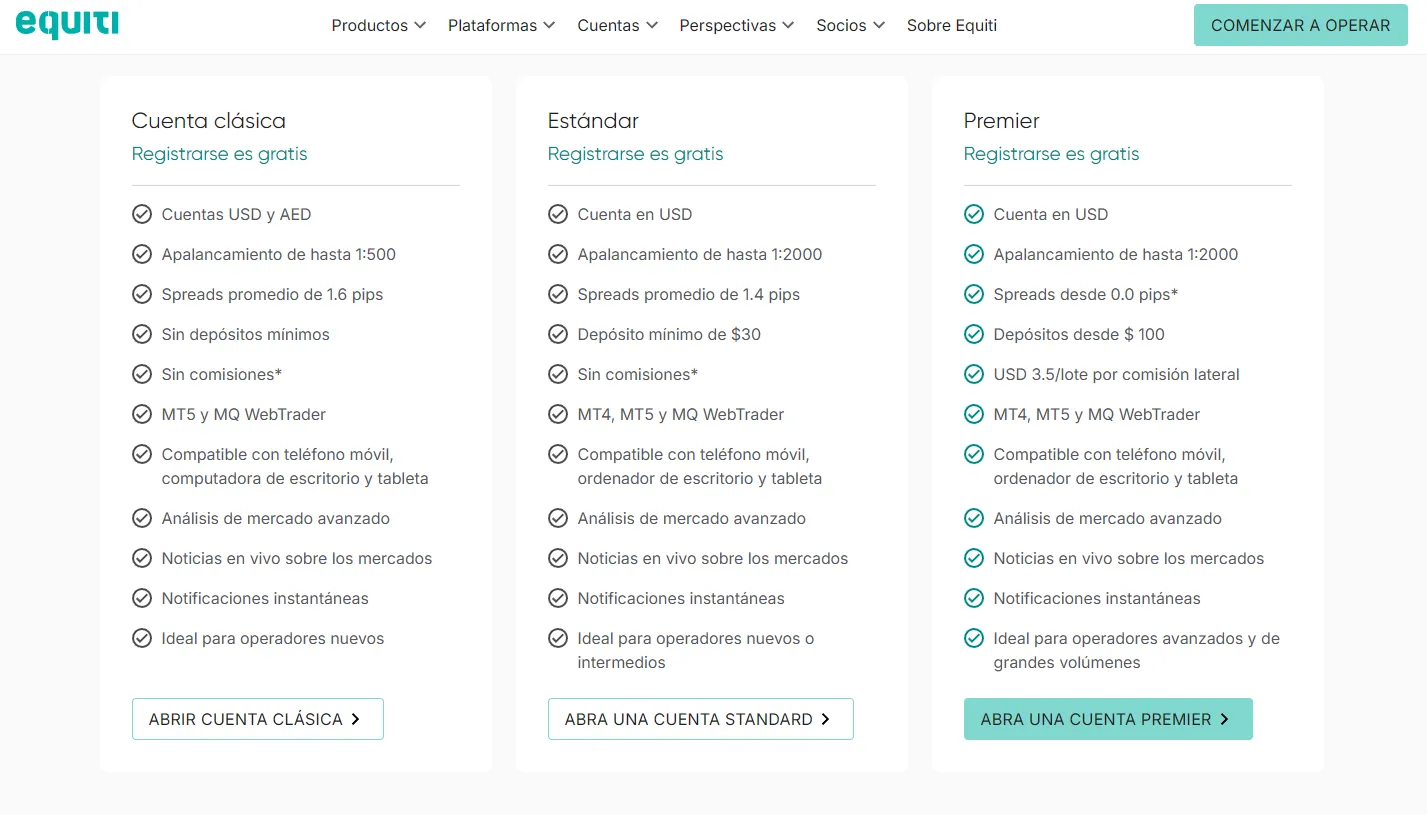The height and width of the screenshot is (815, 1427).
Task: Click checkmark icon beside Spreads desde 0.0 pips*
Action: [974, 294]
